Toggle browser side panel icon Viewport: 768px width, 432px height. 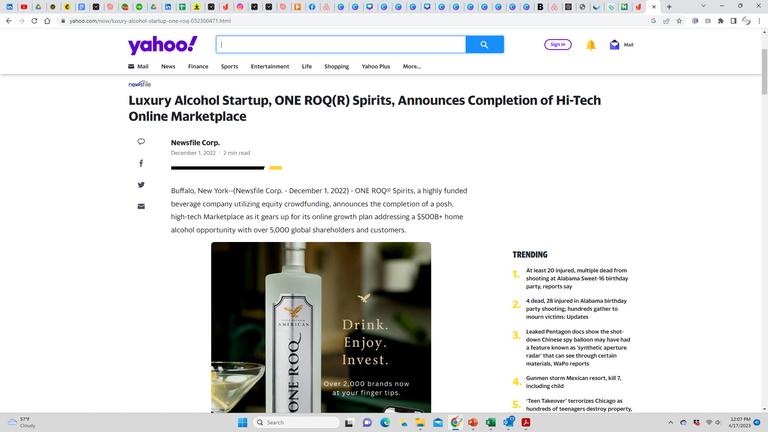click(x=733, y=21)
